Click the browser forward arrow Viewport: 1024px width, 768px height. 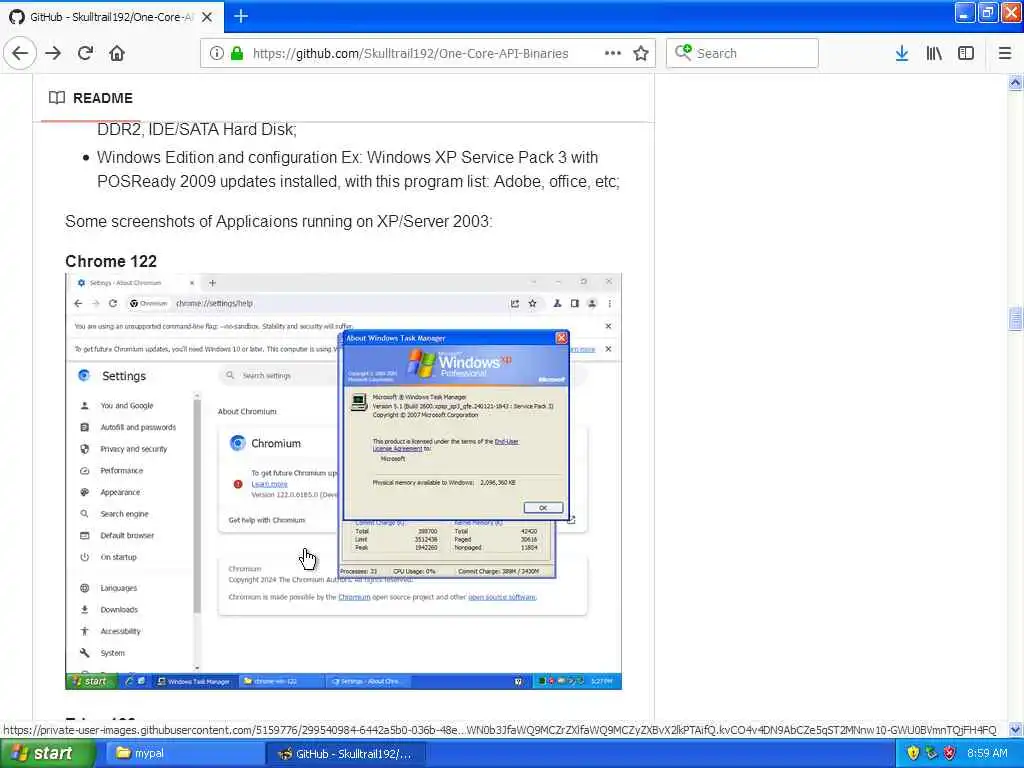pyautogui.click(x=53, y=53)
